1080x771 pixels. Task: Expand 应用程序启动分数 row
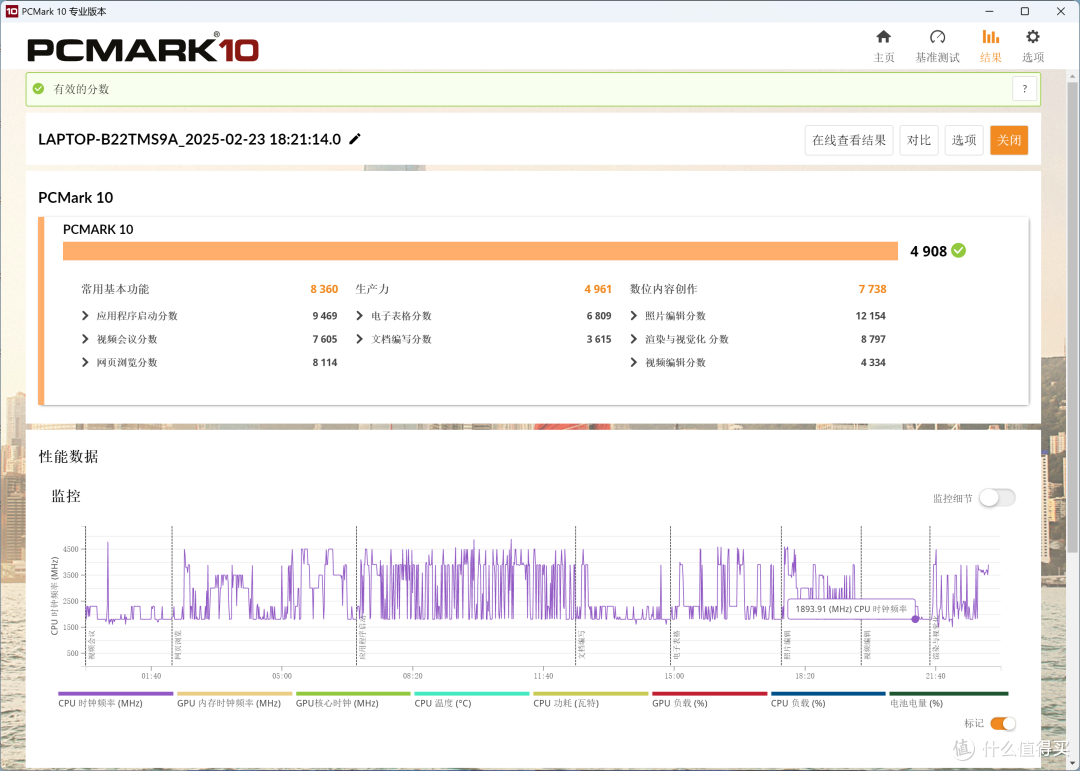click(85, 316)
